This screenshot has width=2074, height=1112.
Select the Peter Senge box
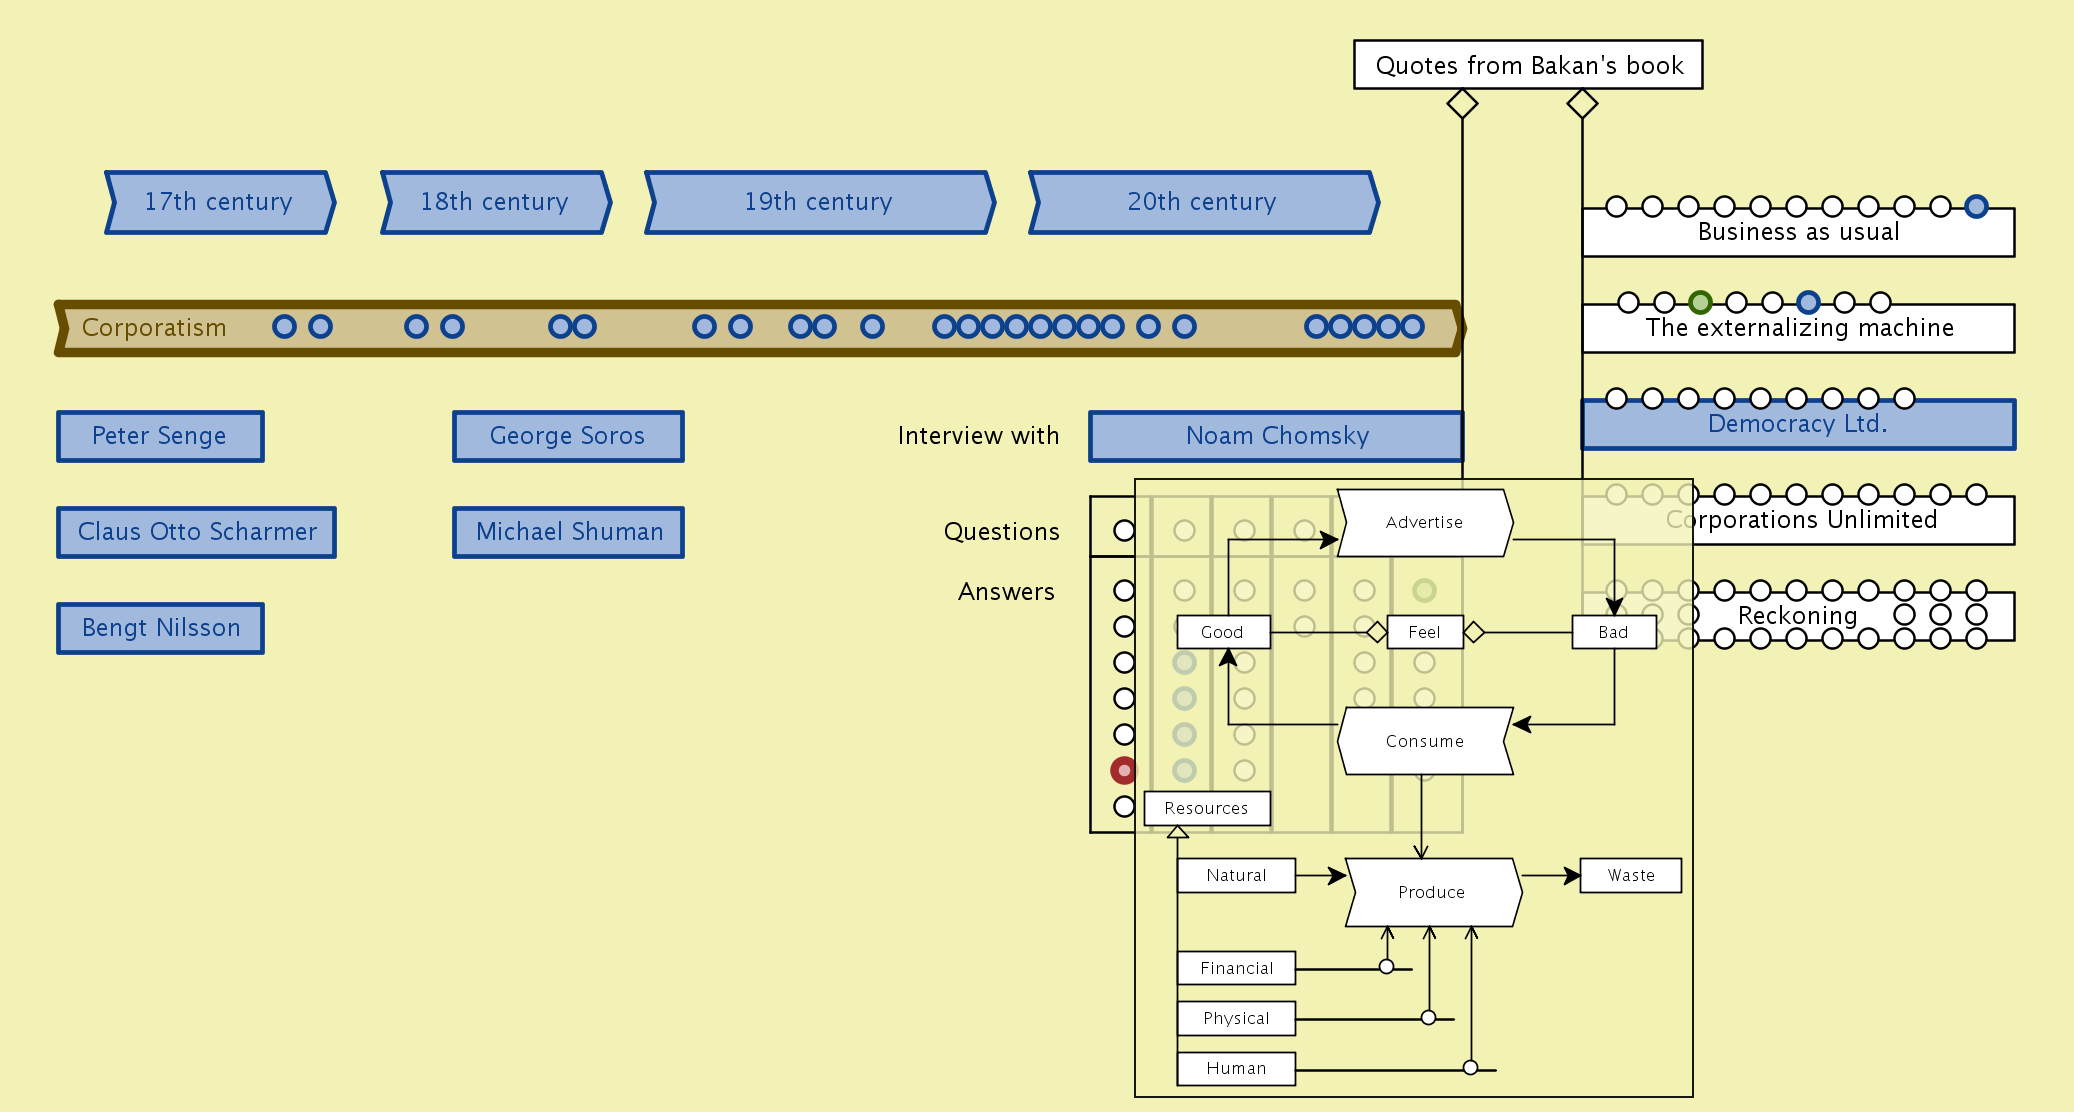[160, 436]
